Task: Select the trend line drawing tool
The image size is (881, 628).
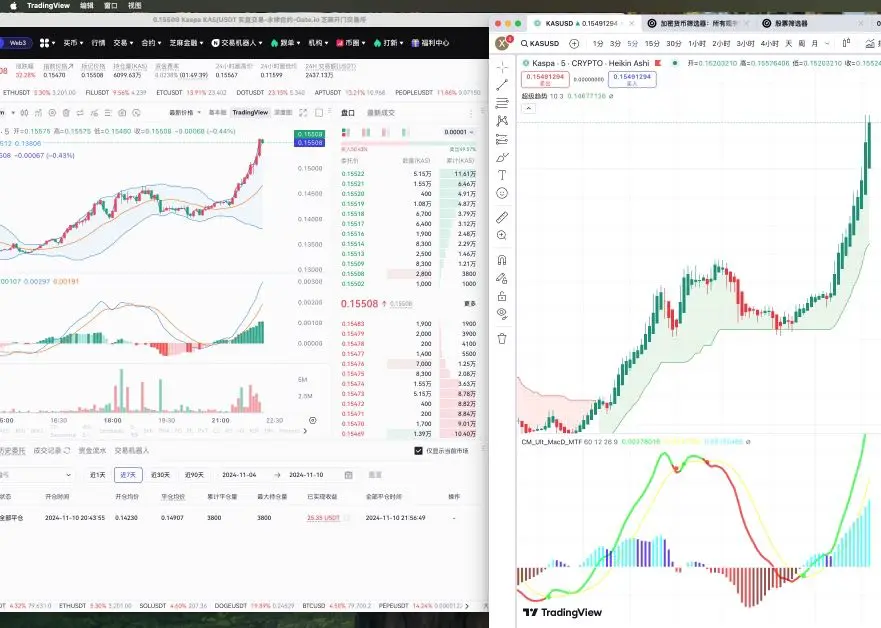Action: click(x=502, y=85)
